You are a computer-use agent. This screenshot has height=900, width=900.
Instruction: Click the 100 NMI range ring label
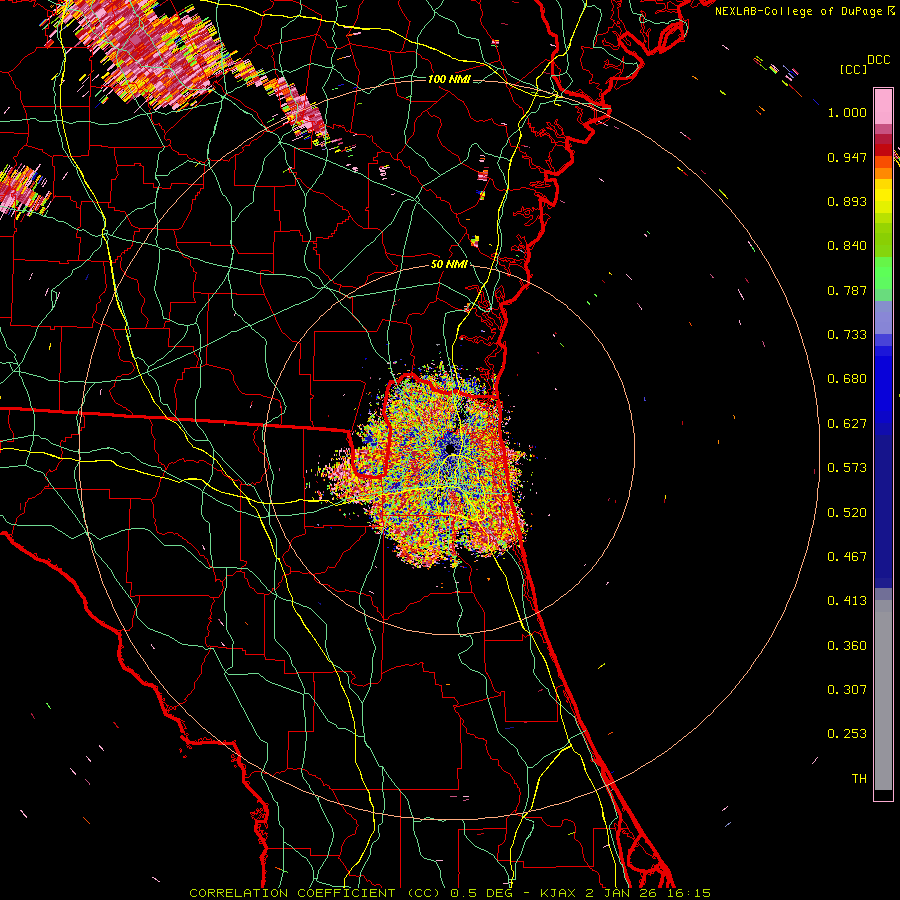click(x=449, y=79)
